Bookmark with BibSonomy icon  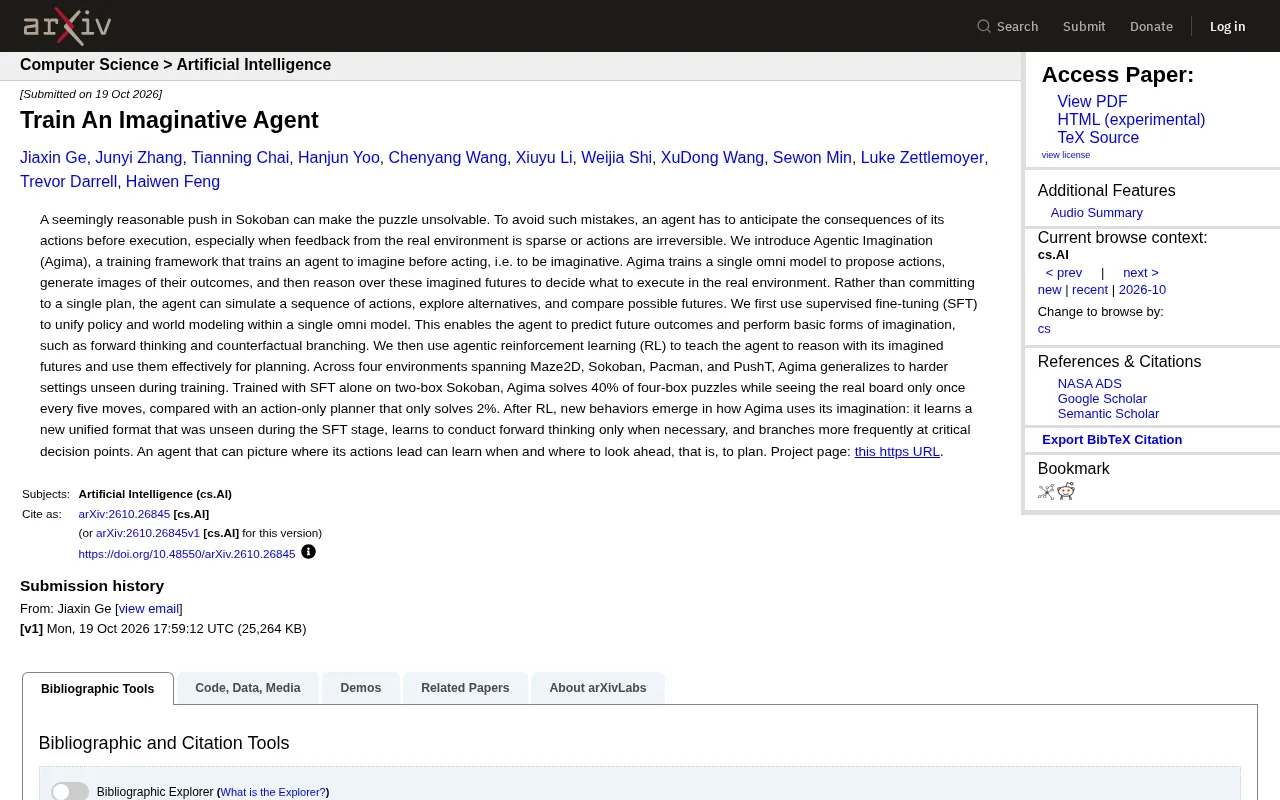pyautogui.click(x=1046, y=491)
